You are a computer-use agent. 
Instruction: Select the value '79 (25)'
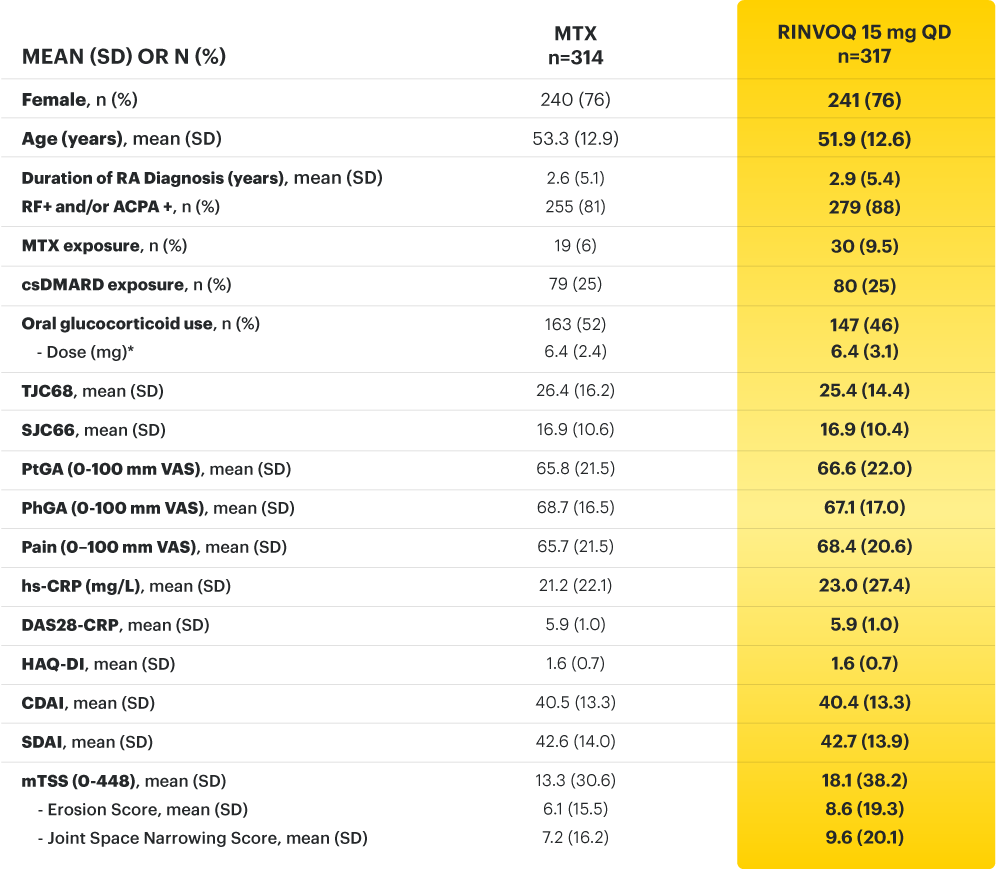click(x=575, y=284)
